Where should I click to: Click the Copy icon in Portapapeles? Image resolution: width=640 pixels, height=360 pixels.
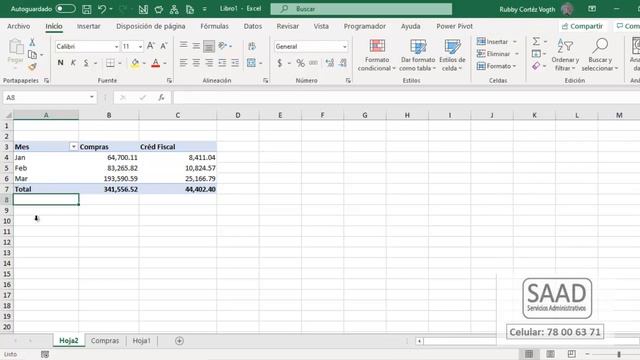(x=32, y=54)
